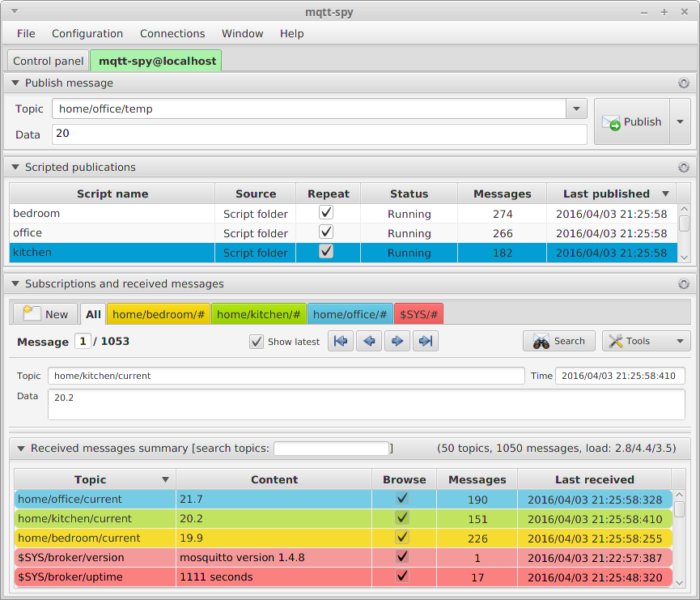Switch to the Control panel tab
This screenshot has width=700, height=600.
[48, 61]
